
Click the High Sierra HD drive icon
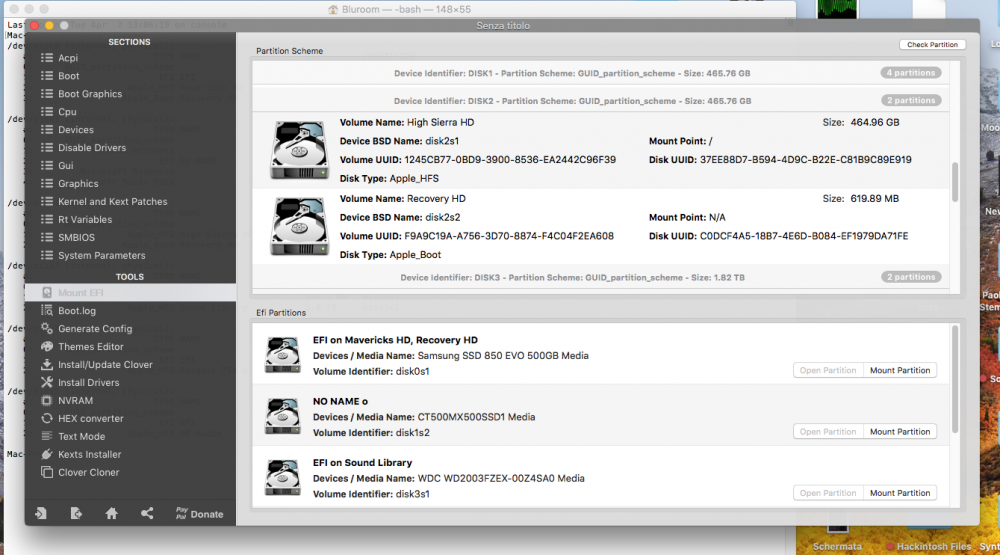(x=299, y=150)
